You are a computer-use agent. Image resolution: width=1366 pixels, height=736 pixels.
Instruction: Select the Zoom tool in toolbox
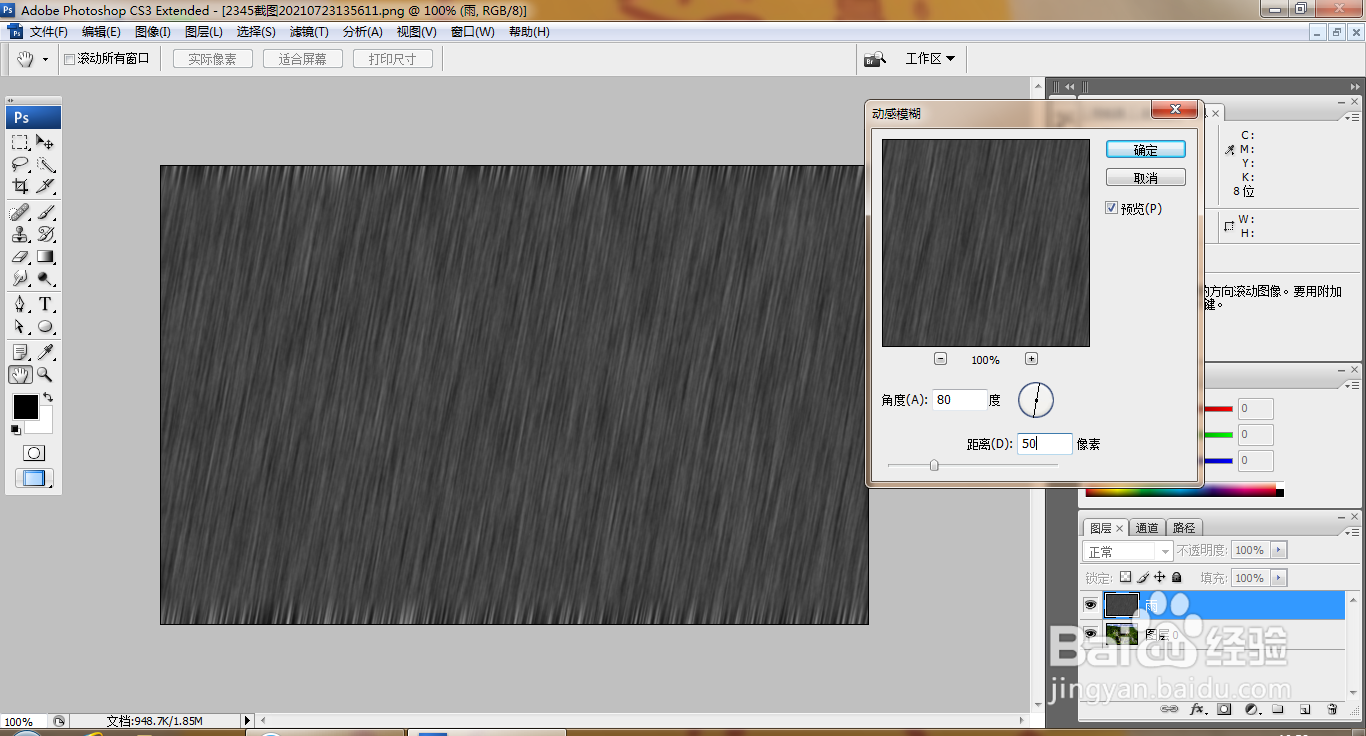[46, 375]
